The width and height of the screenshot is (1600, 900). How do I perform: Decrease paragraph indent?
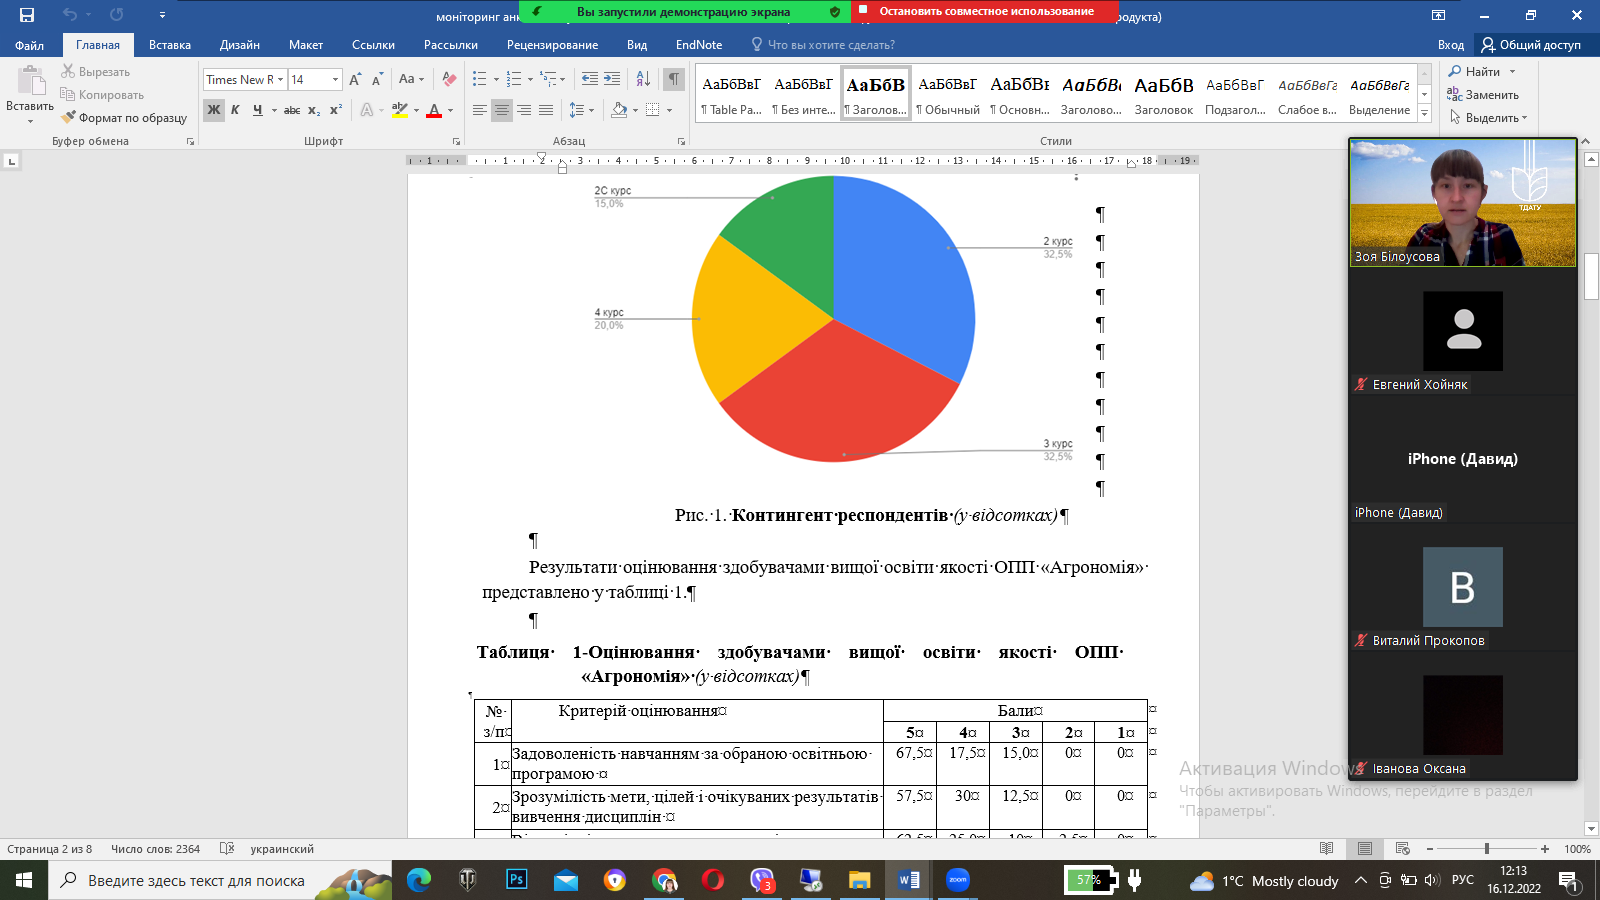click(590, 79)
